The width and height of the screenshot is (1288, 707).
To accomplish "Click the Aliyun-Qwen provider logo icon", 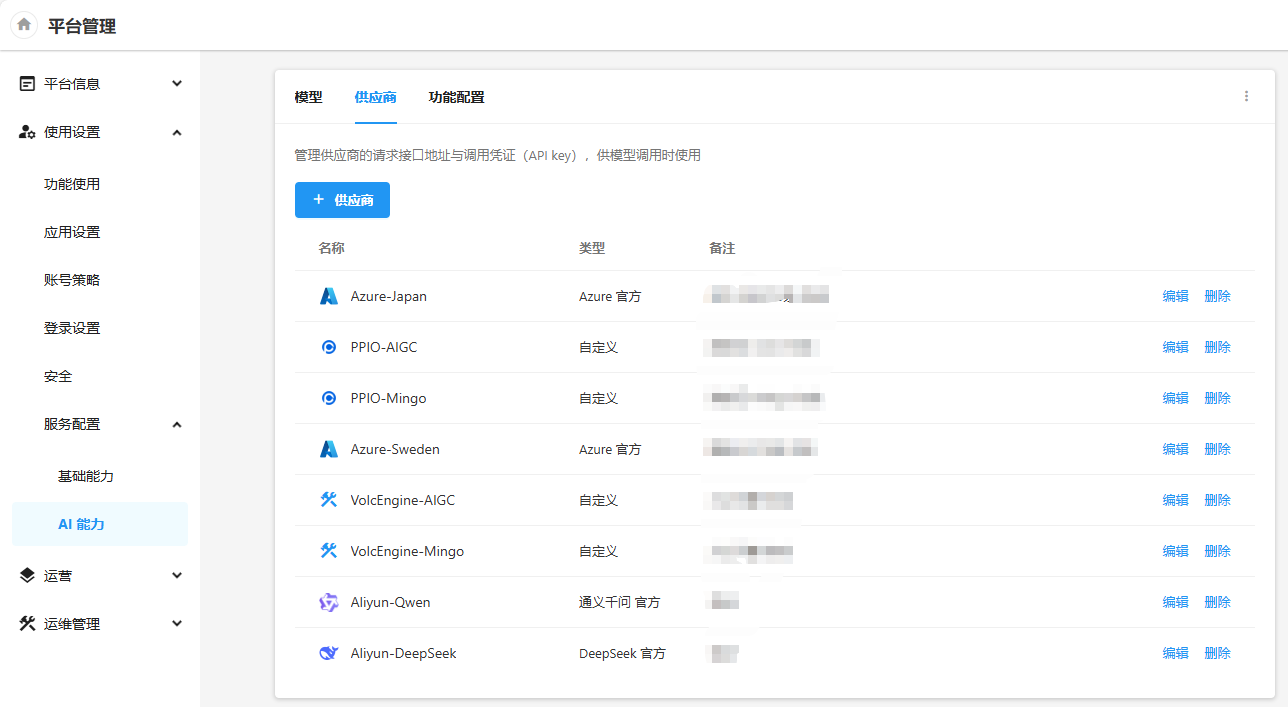I will click(329, 602).
